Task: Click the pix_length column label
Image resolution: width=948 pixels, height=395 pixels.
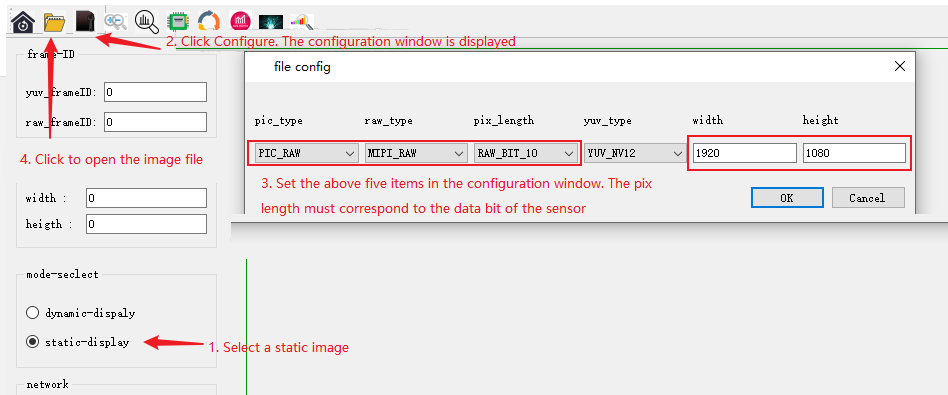Action: (x=503, y=120)
